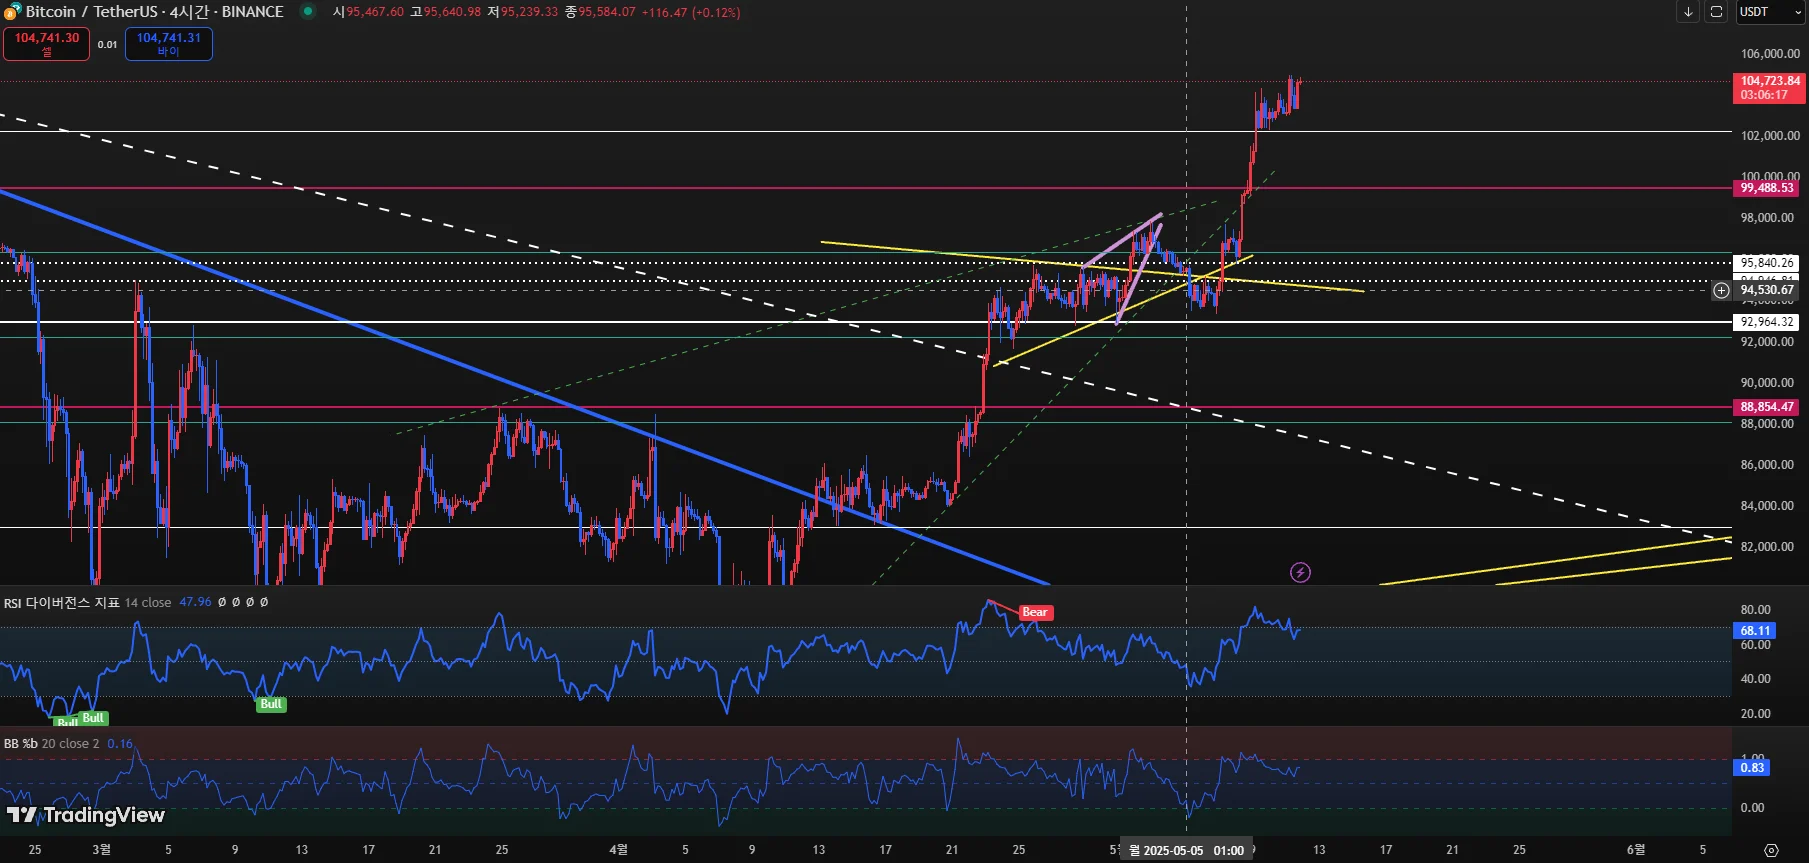Click the Bitcoin symbol logo icon
The image size is (1809, 863).
coord(12,12)
